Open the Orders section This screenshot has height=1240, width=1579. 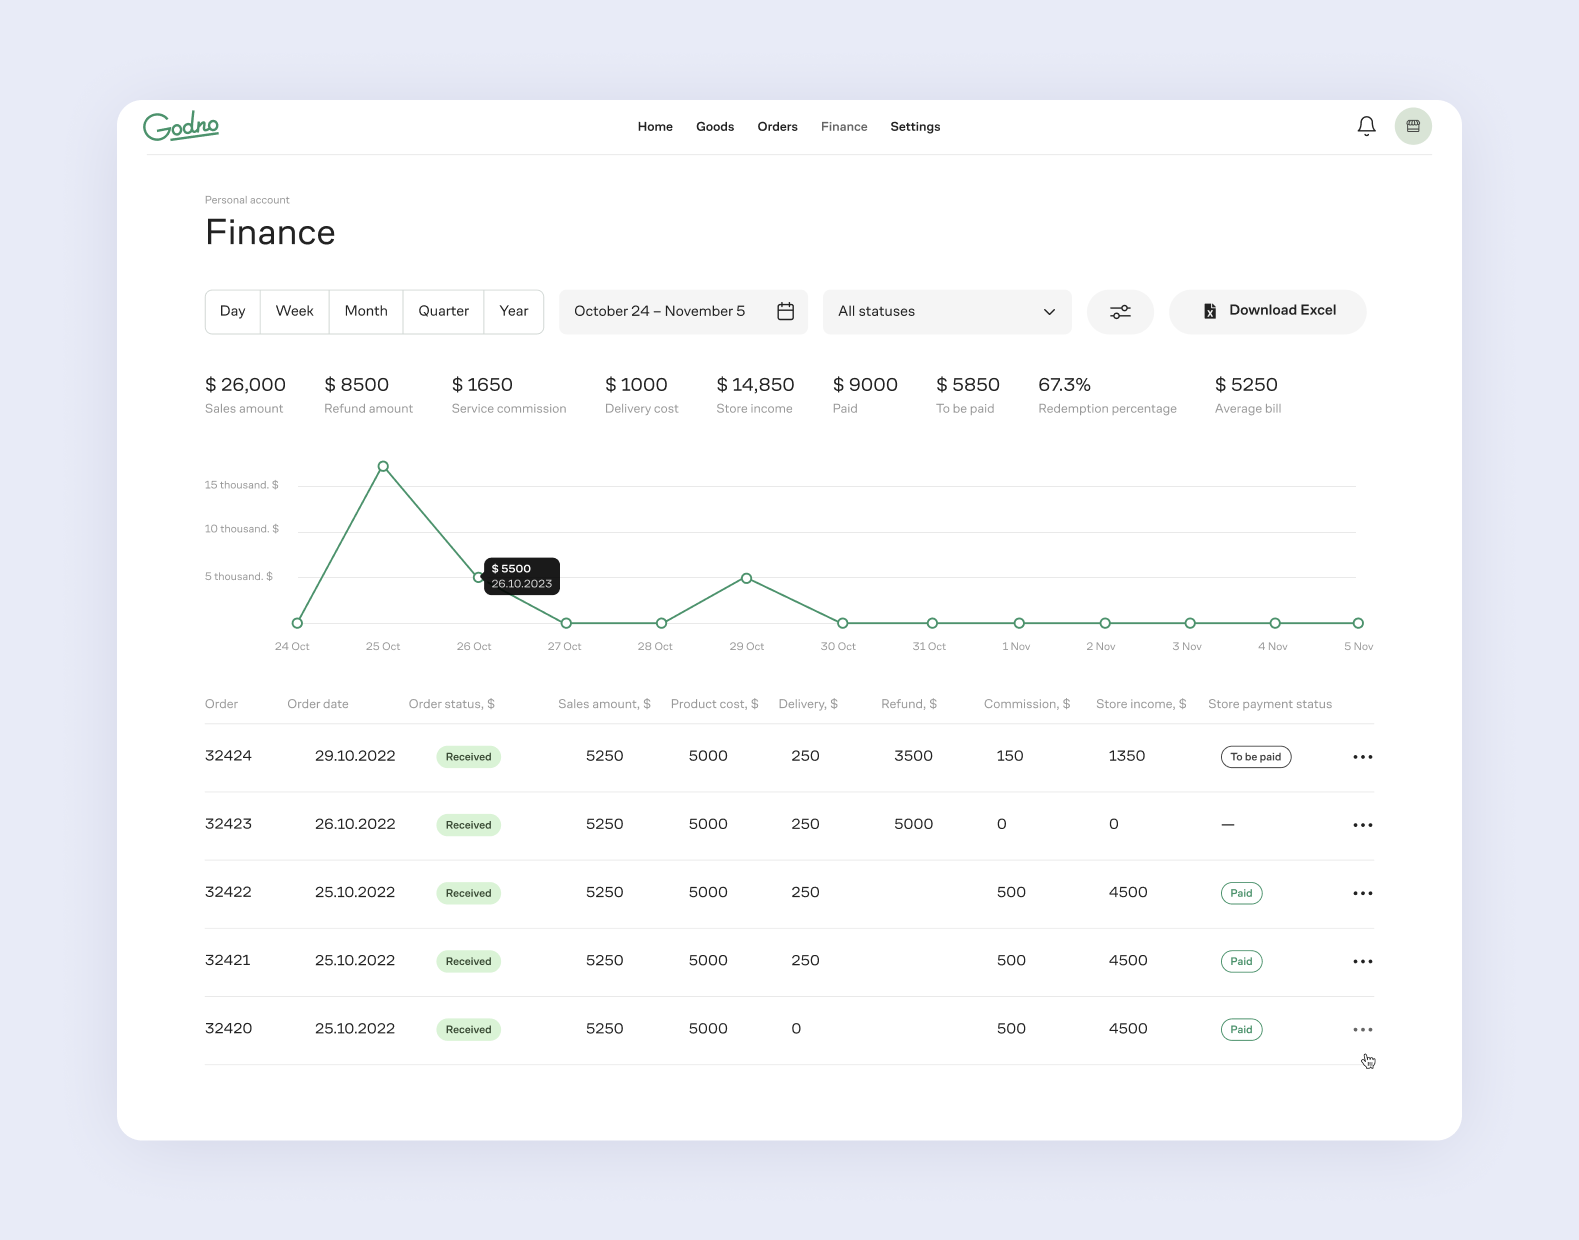tap(777, 127)
